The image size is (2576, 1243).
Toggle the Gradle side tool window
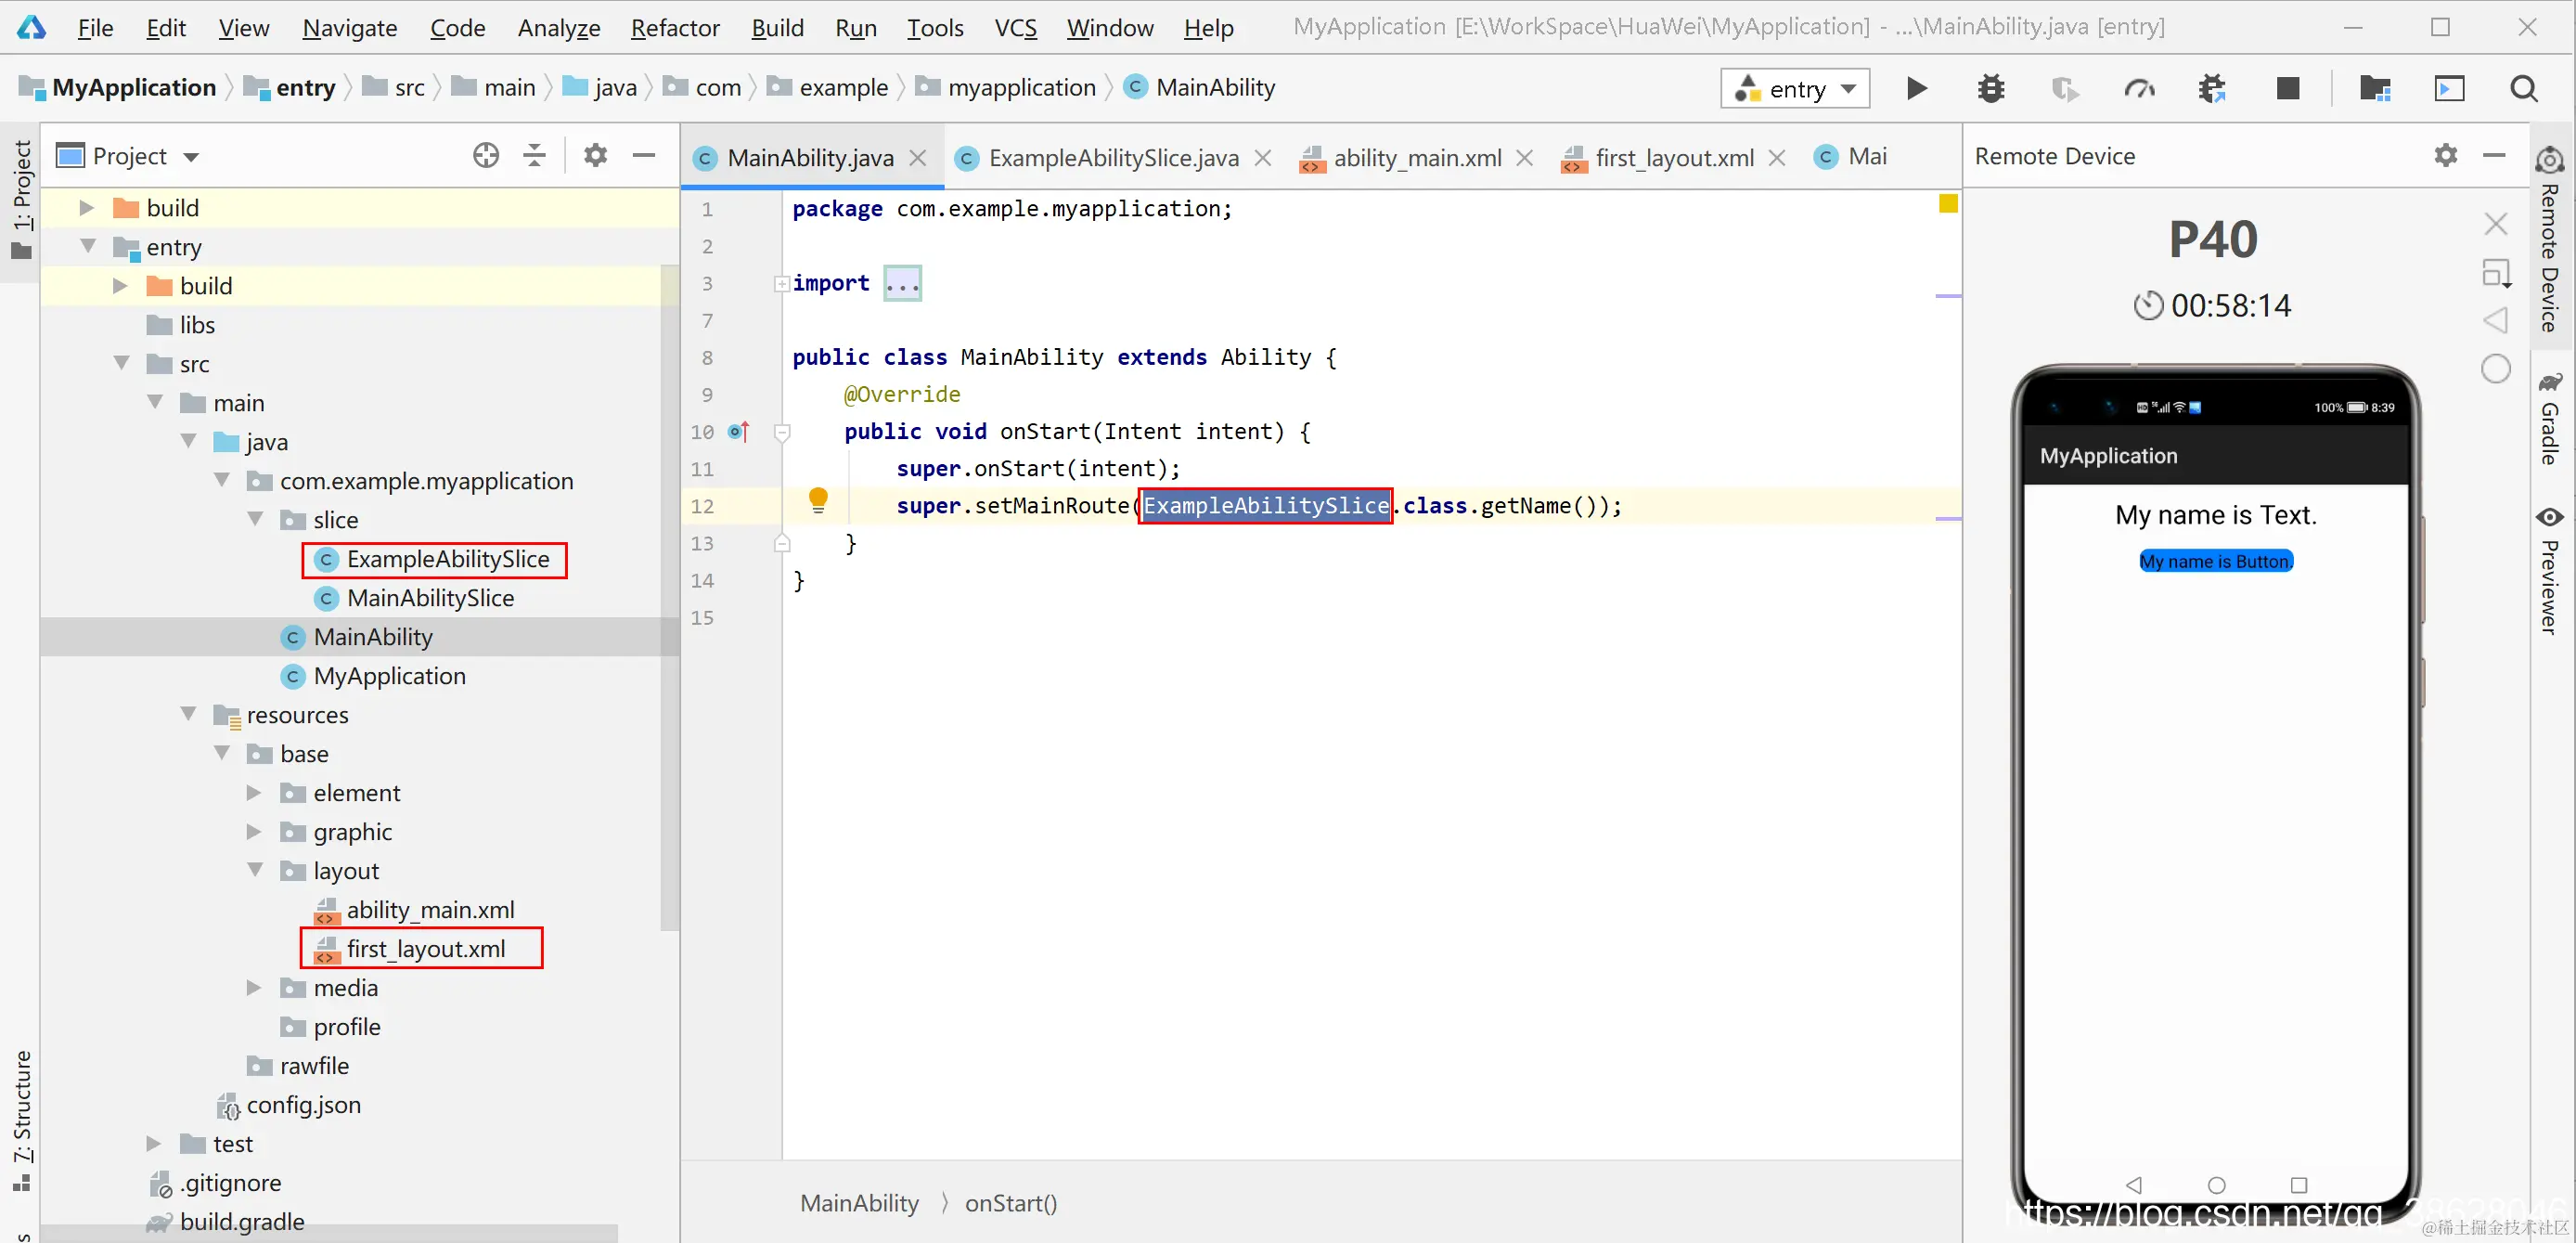pyautogui.click(x=2549, y=418)
